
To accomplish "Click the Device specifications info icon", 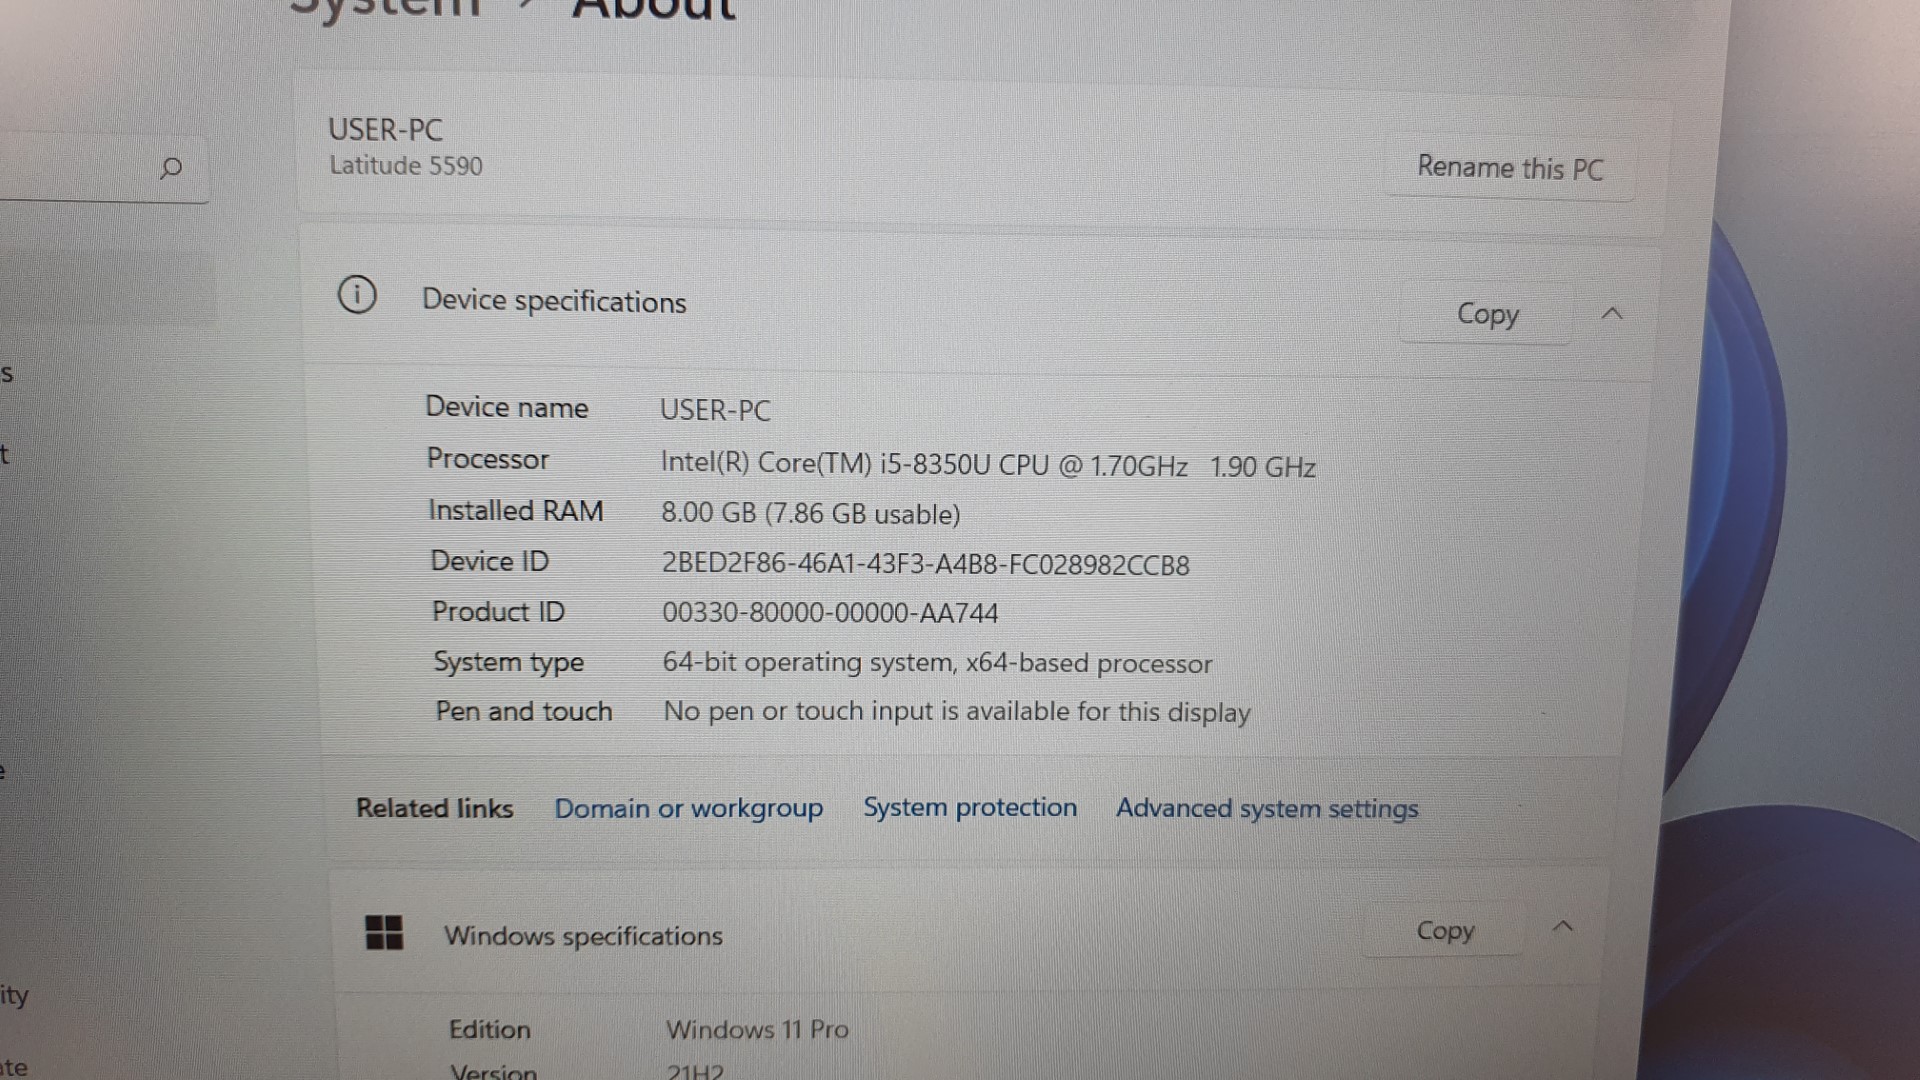I will pyautogui.click(x=357, y=295).
